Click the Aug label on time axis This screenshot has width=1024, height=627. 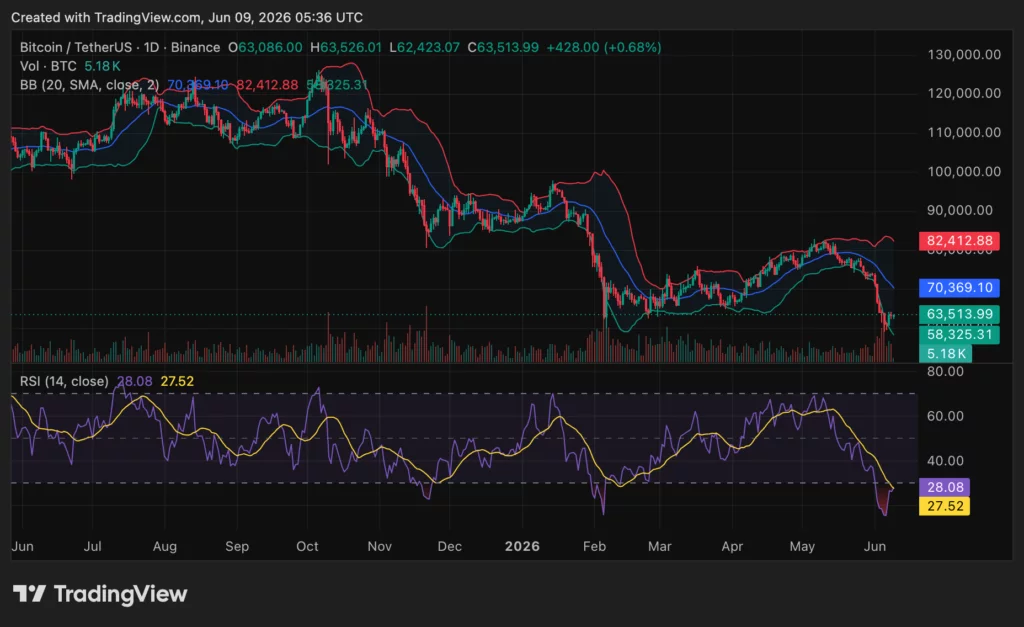click(x=165, y=546)
